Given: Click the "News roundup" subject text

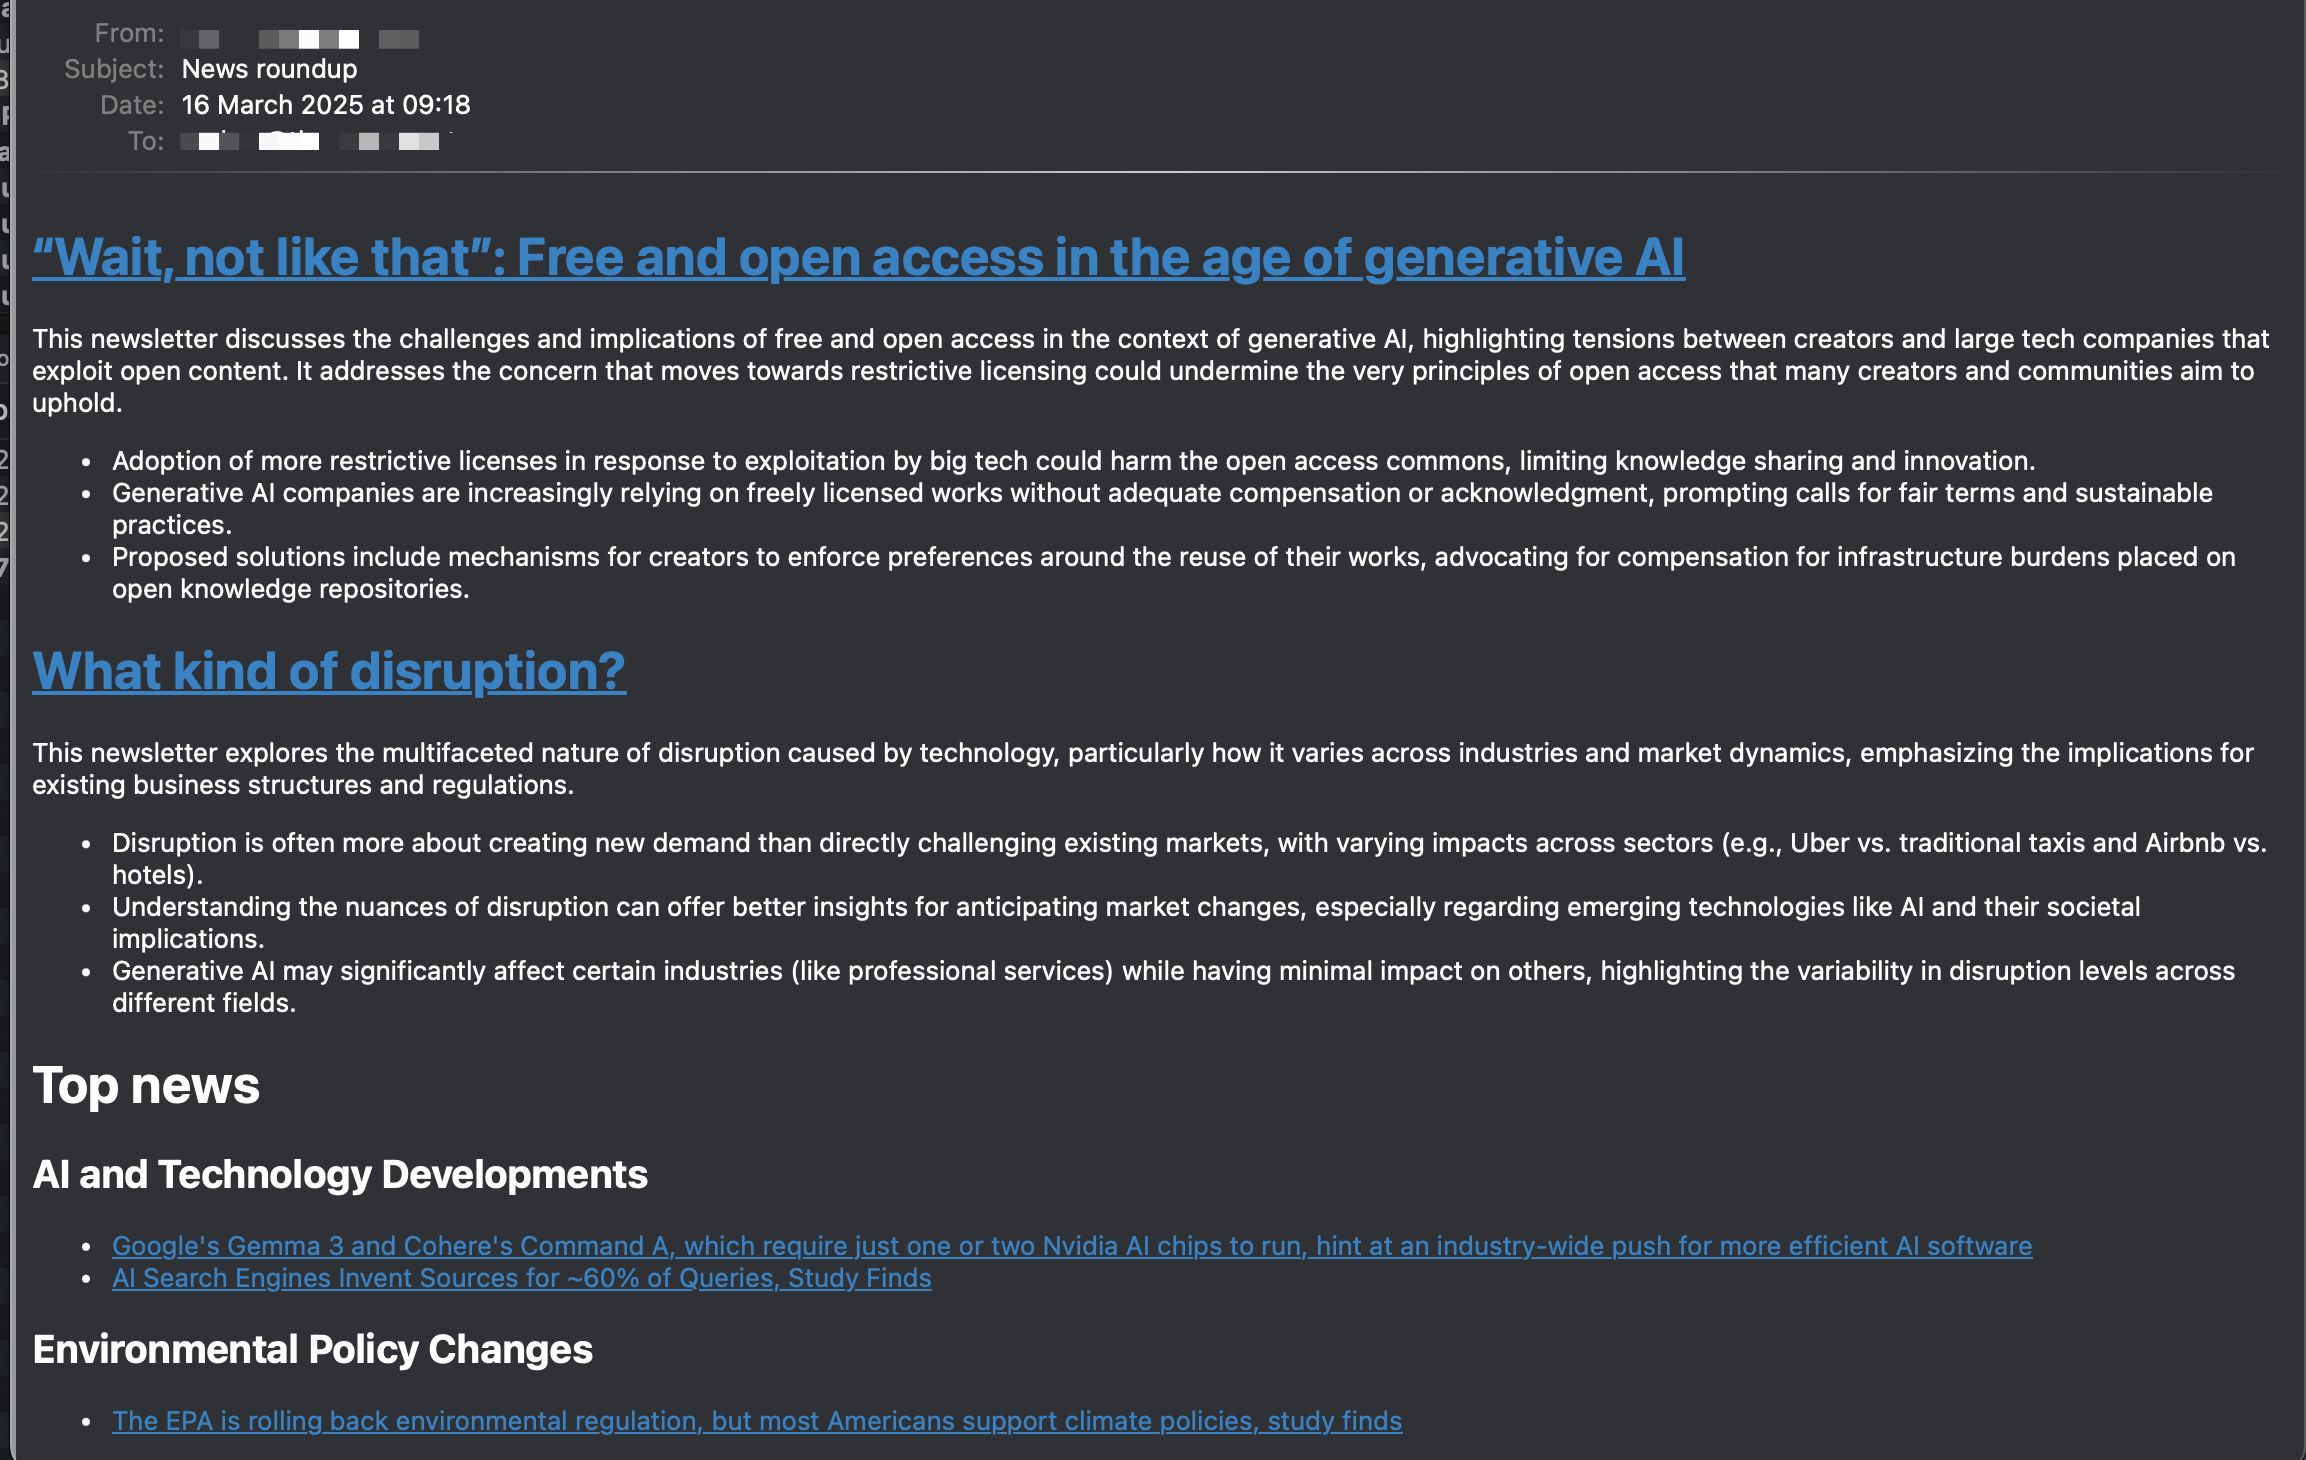Looking at the screenshot, I should point(269,69).
